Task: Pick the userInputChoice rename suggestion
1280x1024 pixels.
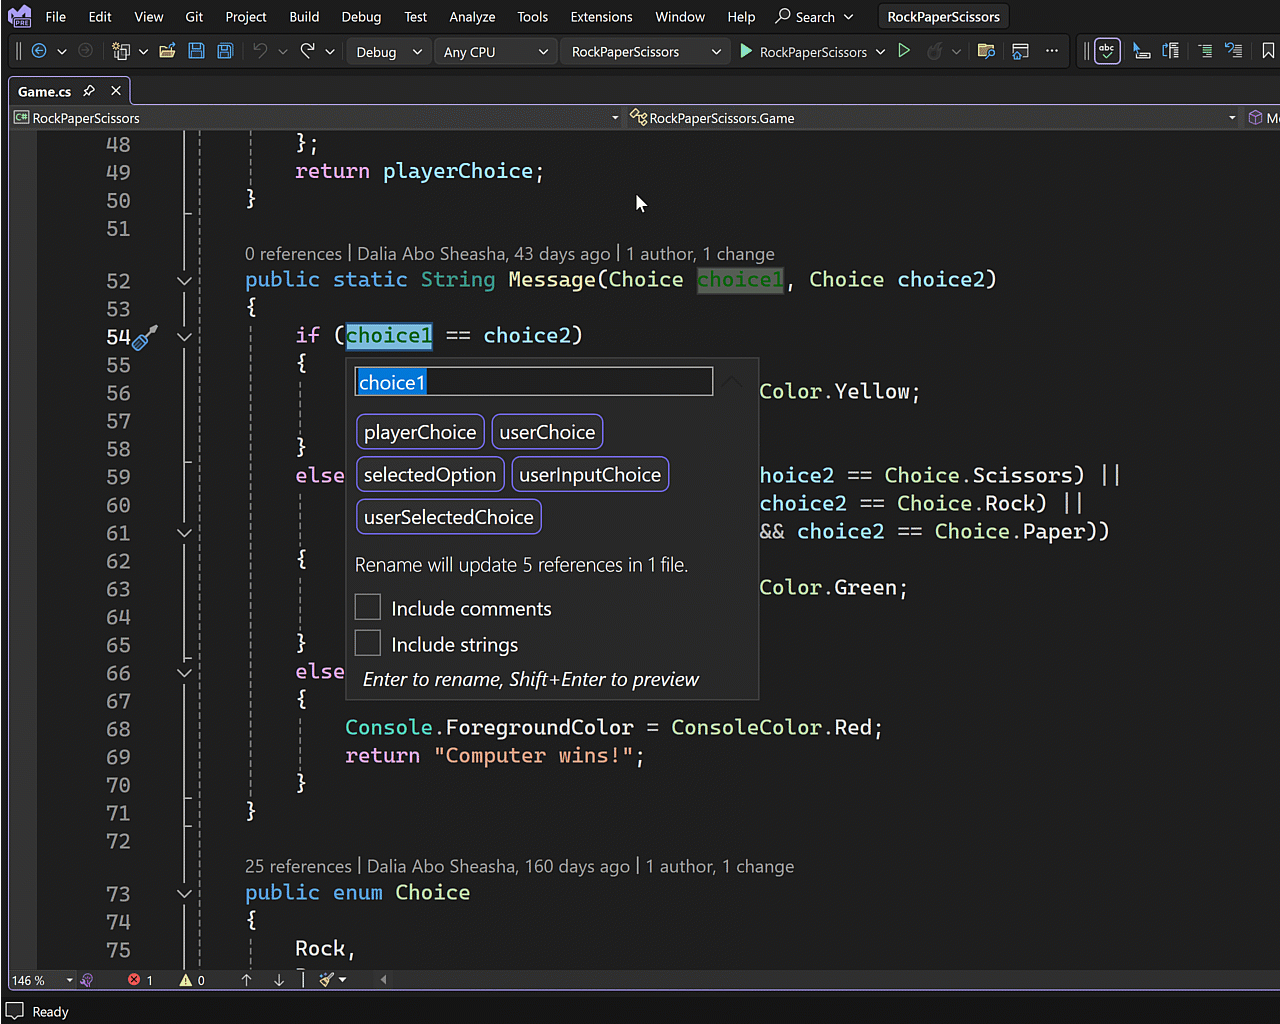Action: [590, 475]
